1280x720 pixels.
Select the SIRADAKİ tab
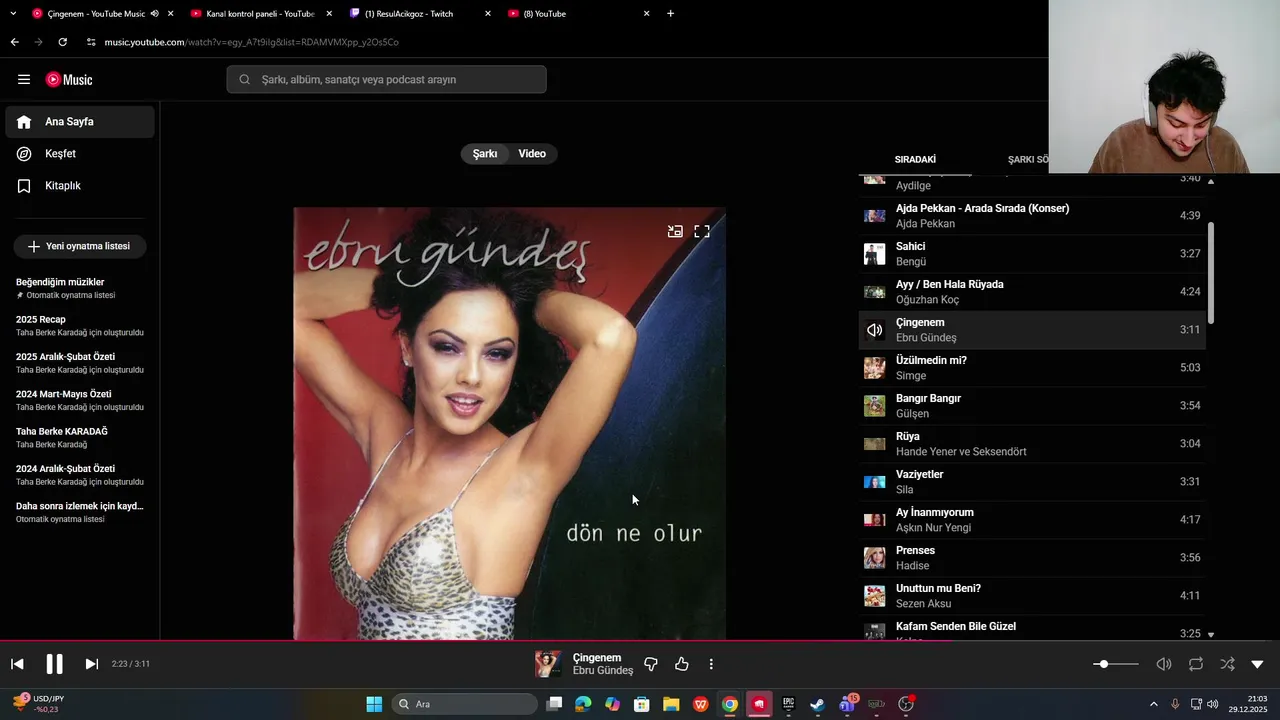[x=915, y=159]
